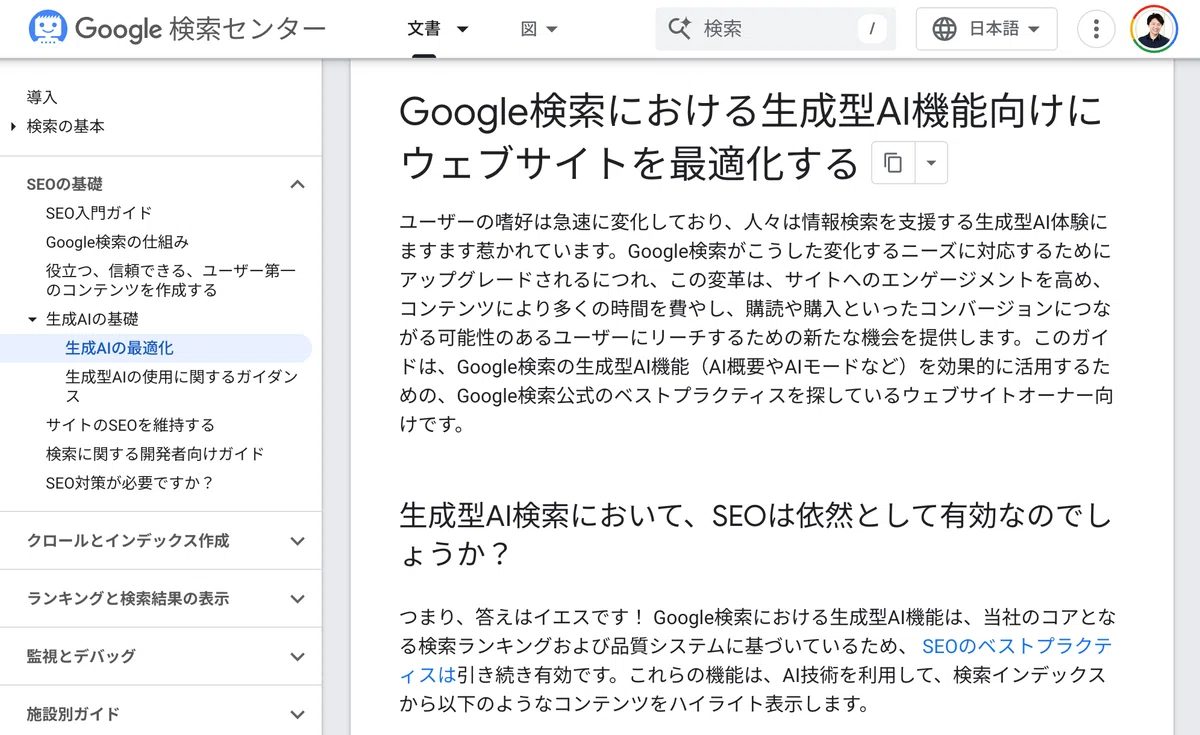Viewport: 1200px width, 735px height.
Task: Click クロールとインデックス作成 section heading
Action: [x=128, y=541]
